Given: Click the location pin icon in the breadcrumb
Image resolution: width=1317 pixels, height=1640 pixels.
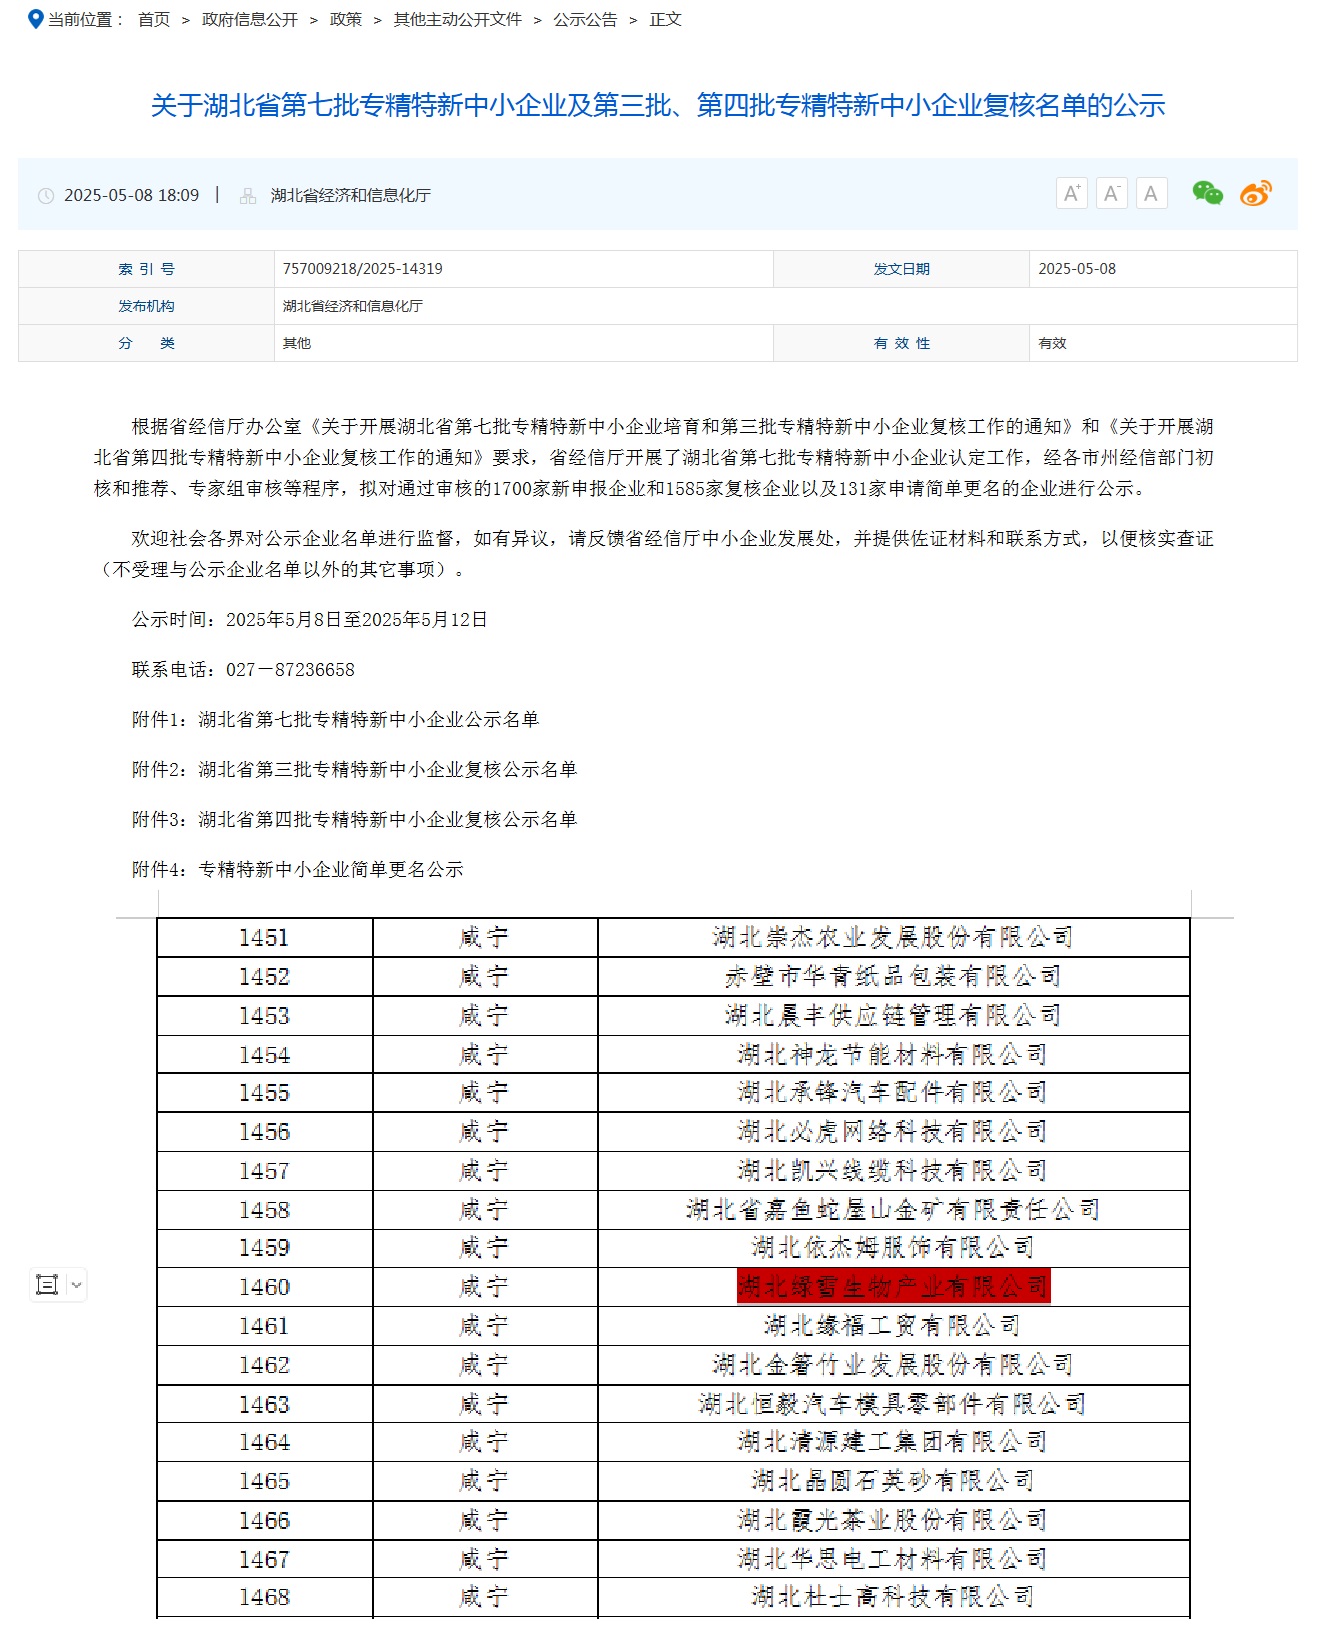Looking at the screenshot, I should point(36,19).
